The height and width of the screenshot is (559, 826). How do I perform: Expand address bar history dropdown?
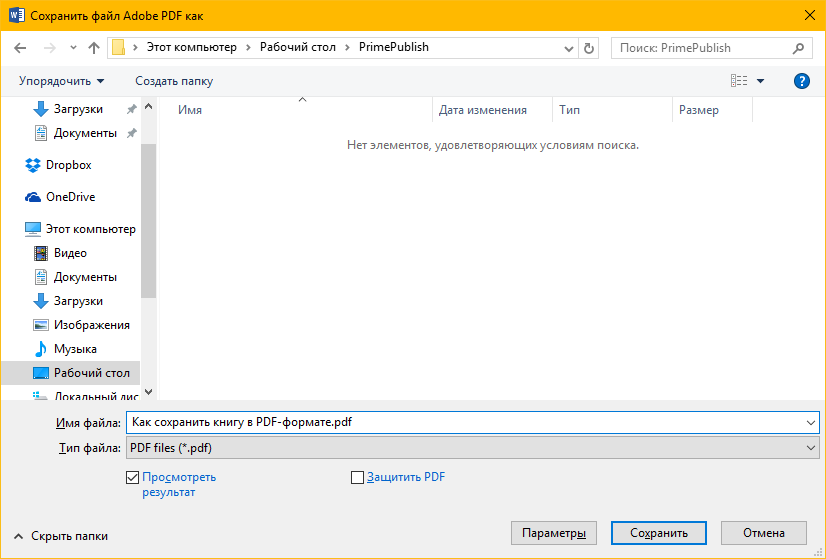click(x=568, y=48)
